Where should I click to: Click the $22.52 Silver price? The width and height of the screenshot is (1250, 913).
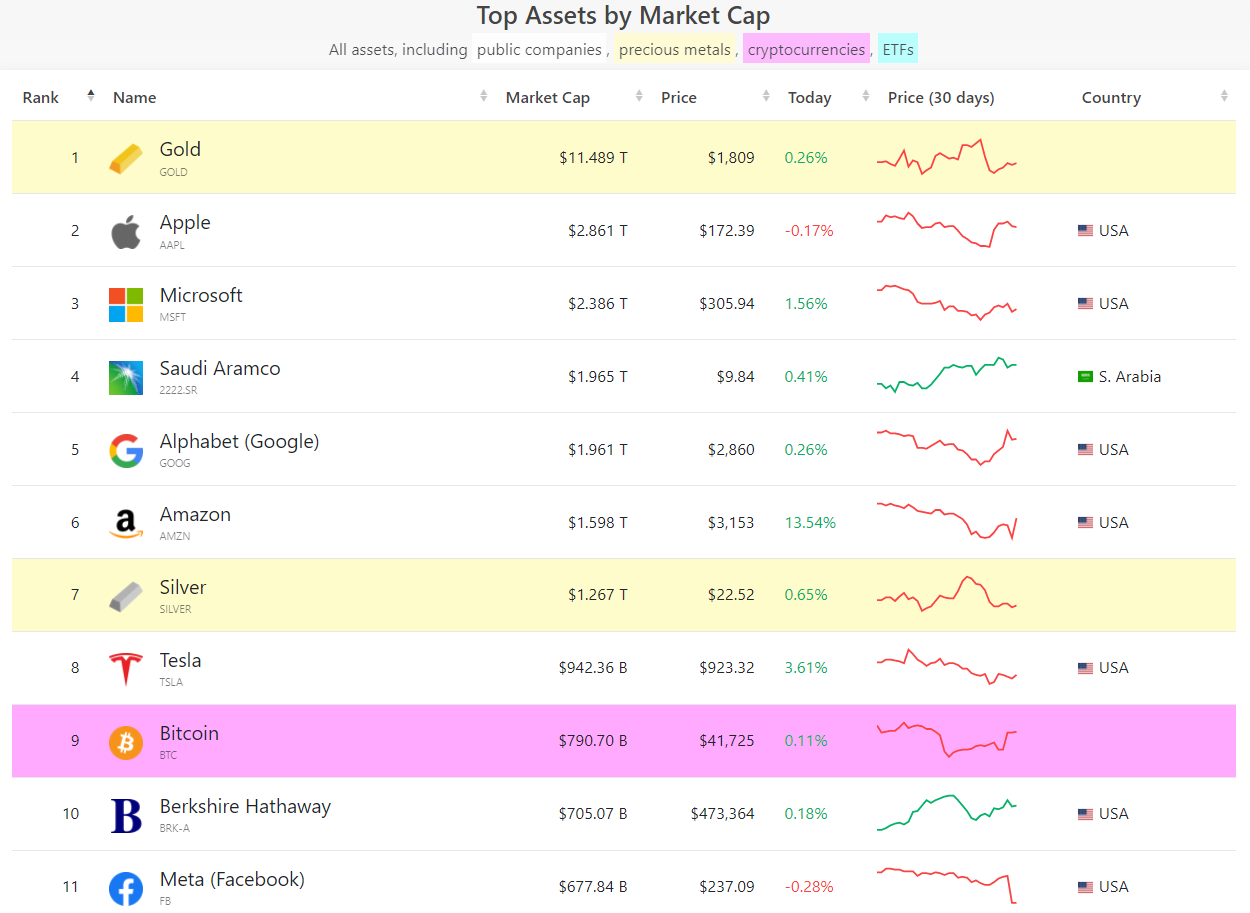731,595
